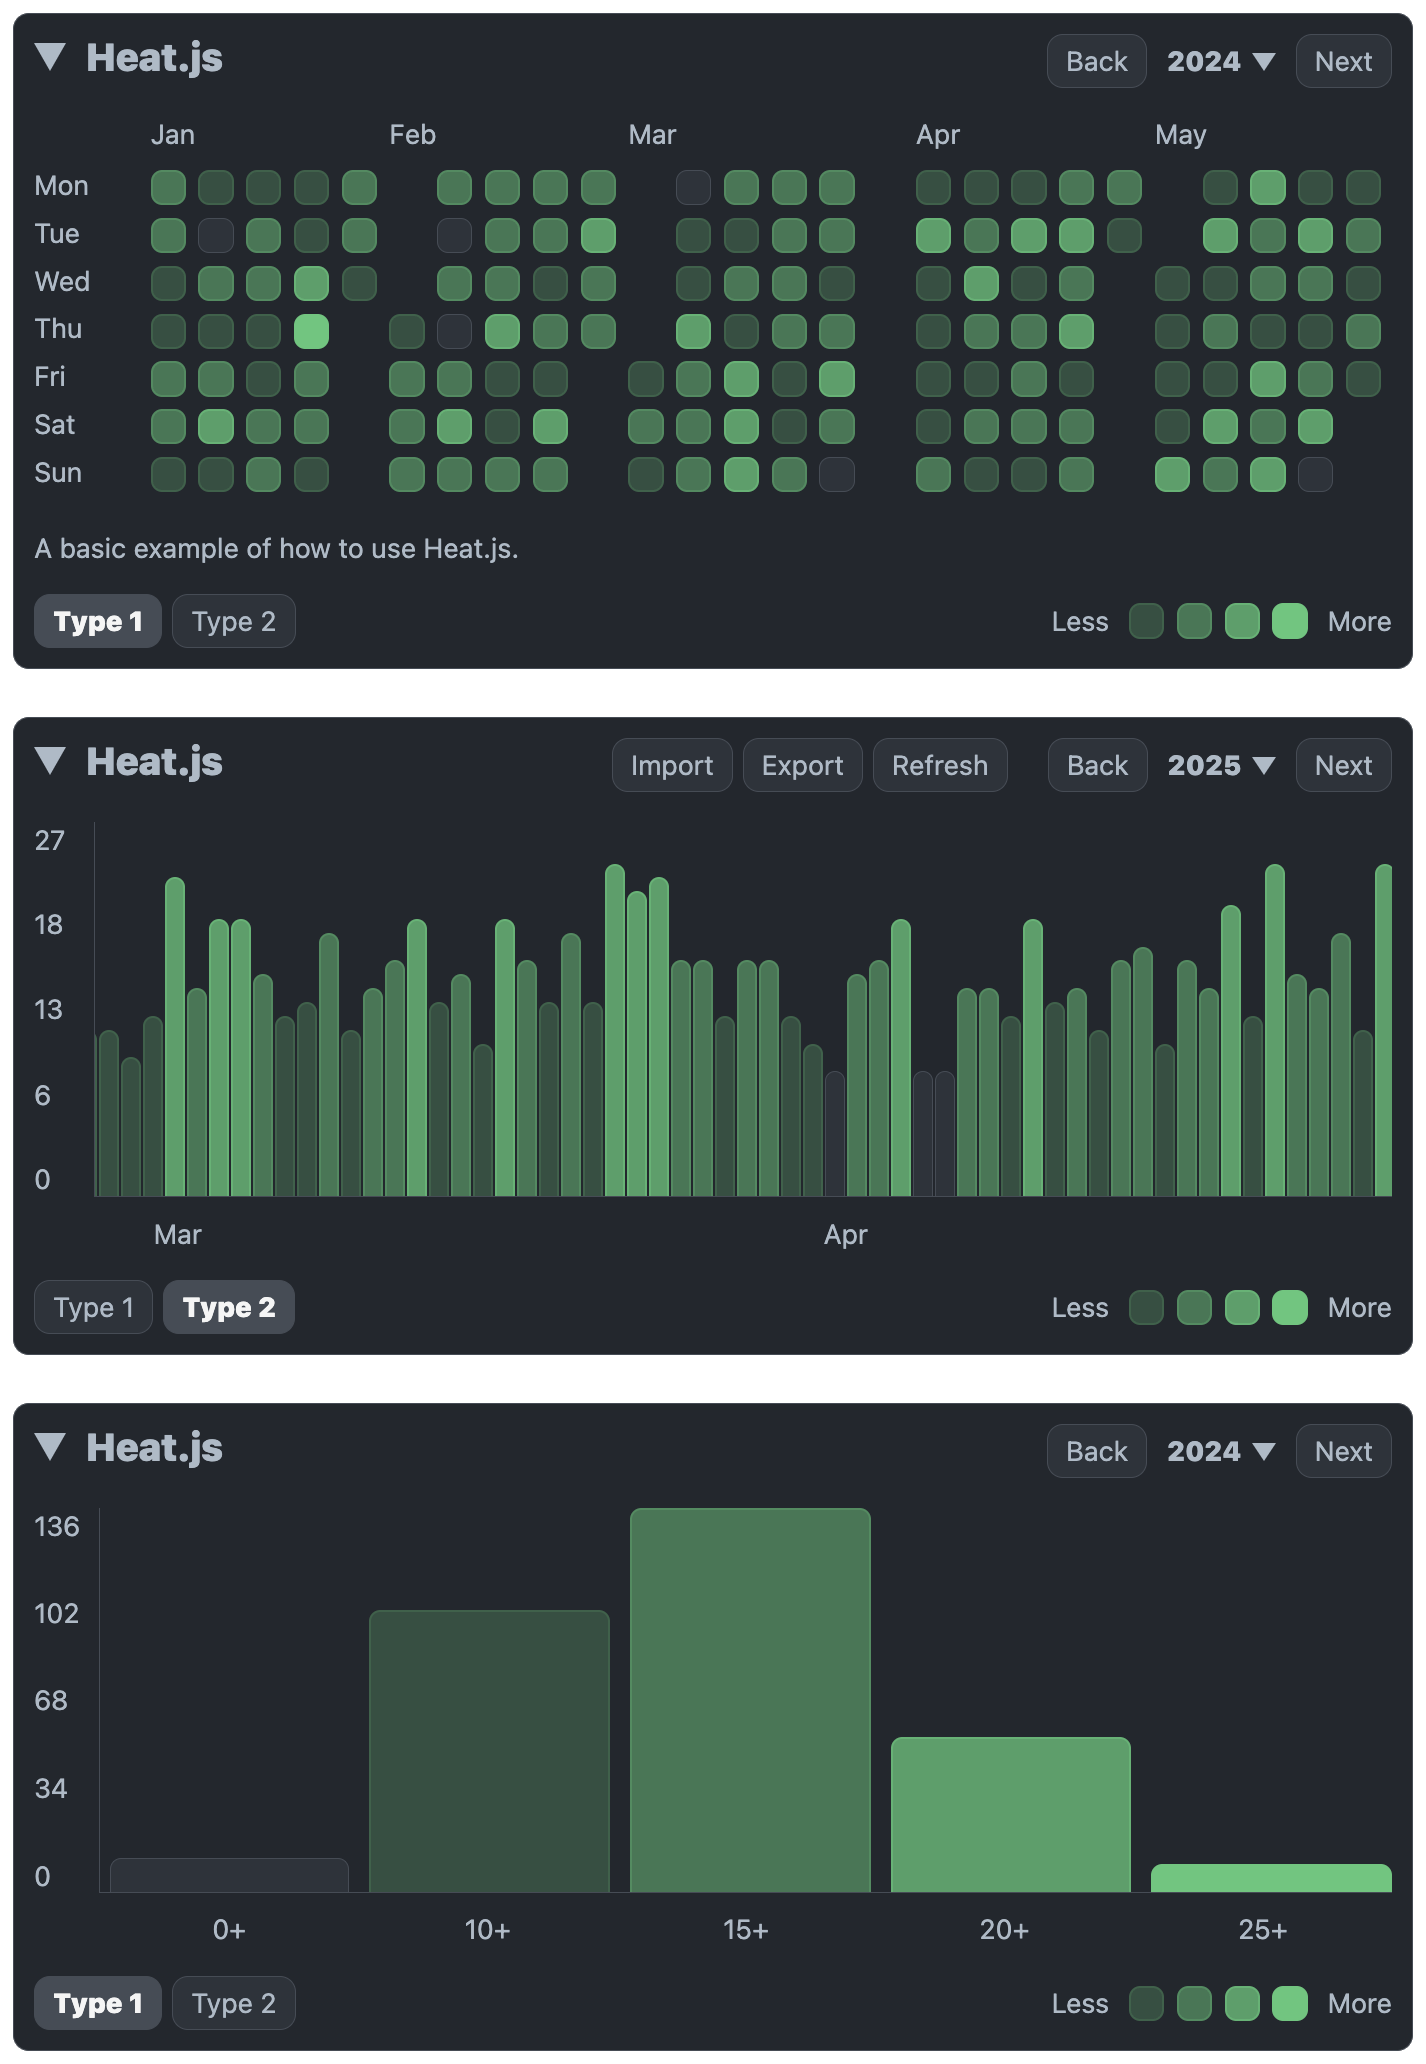Click the description text about Heat.js
The image size is (1426, 2064).
[x=276, y=549]
